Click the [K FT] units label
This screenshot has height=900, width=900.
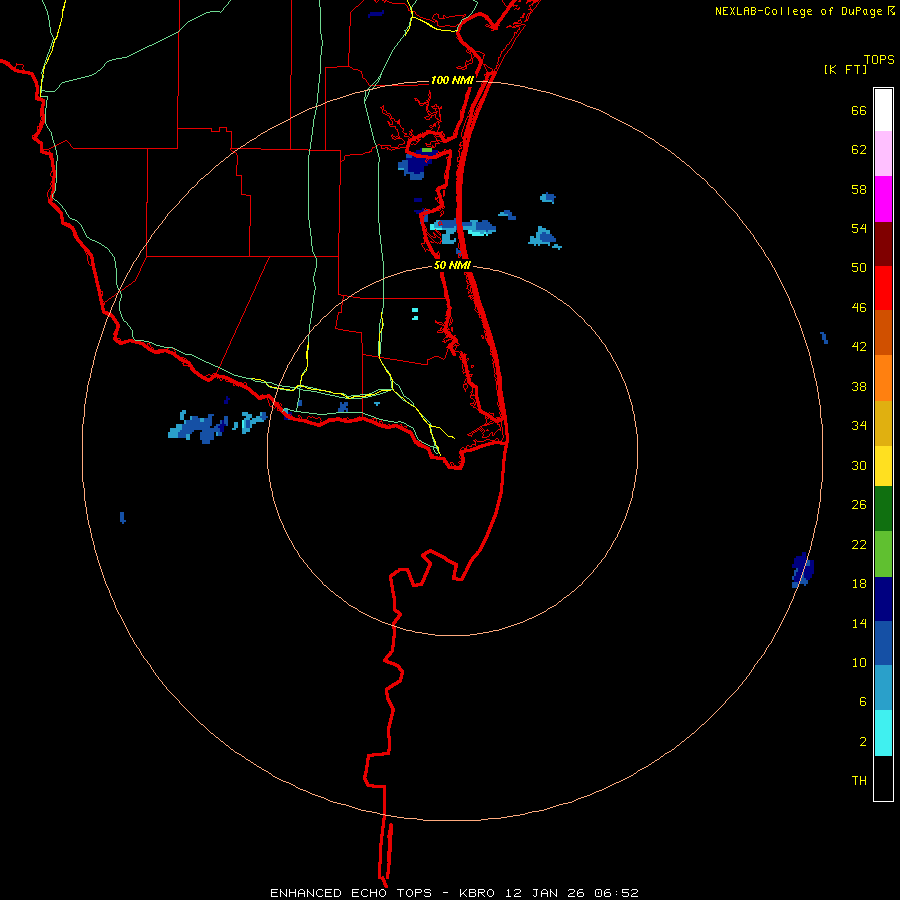[845, 70]
